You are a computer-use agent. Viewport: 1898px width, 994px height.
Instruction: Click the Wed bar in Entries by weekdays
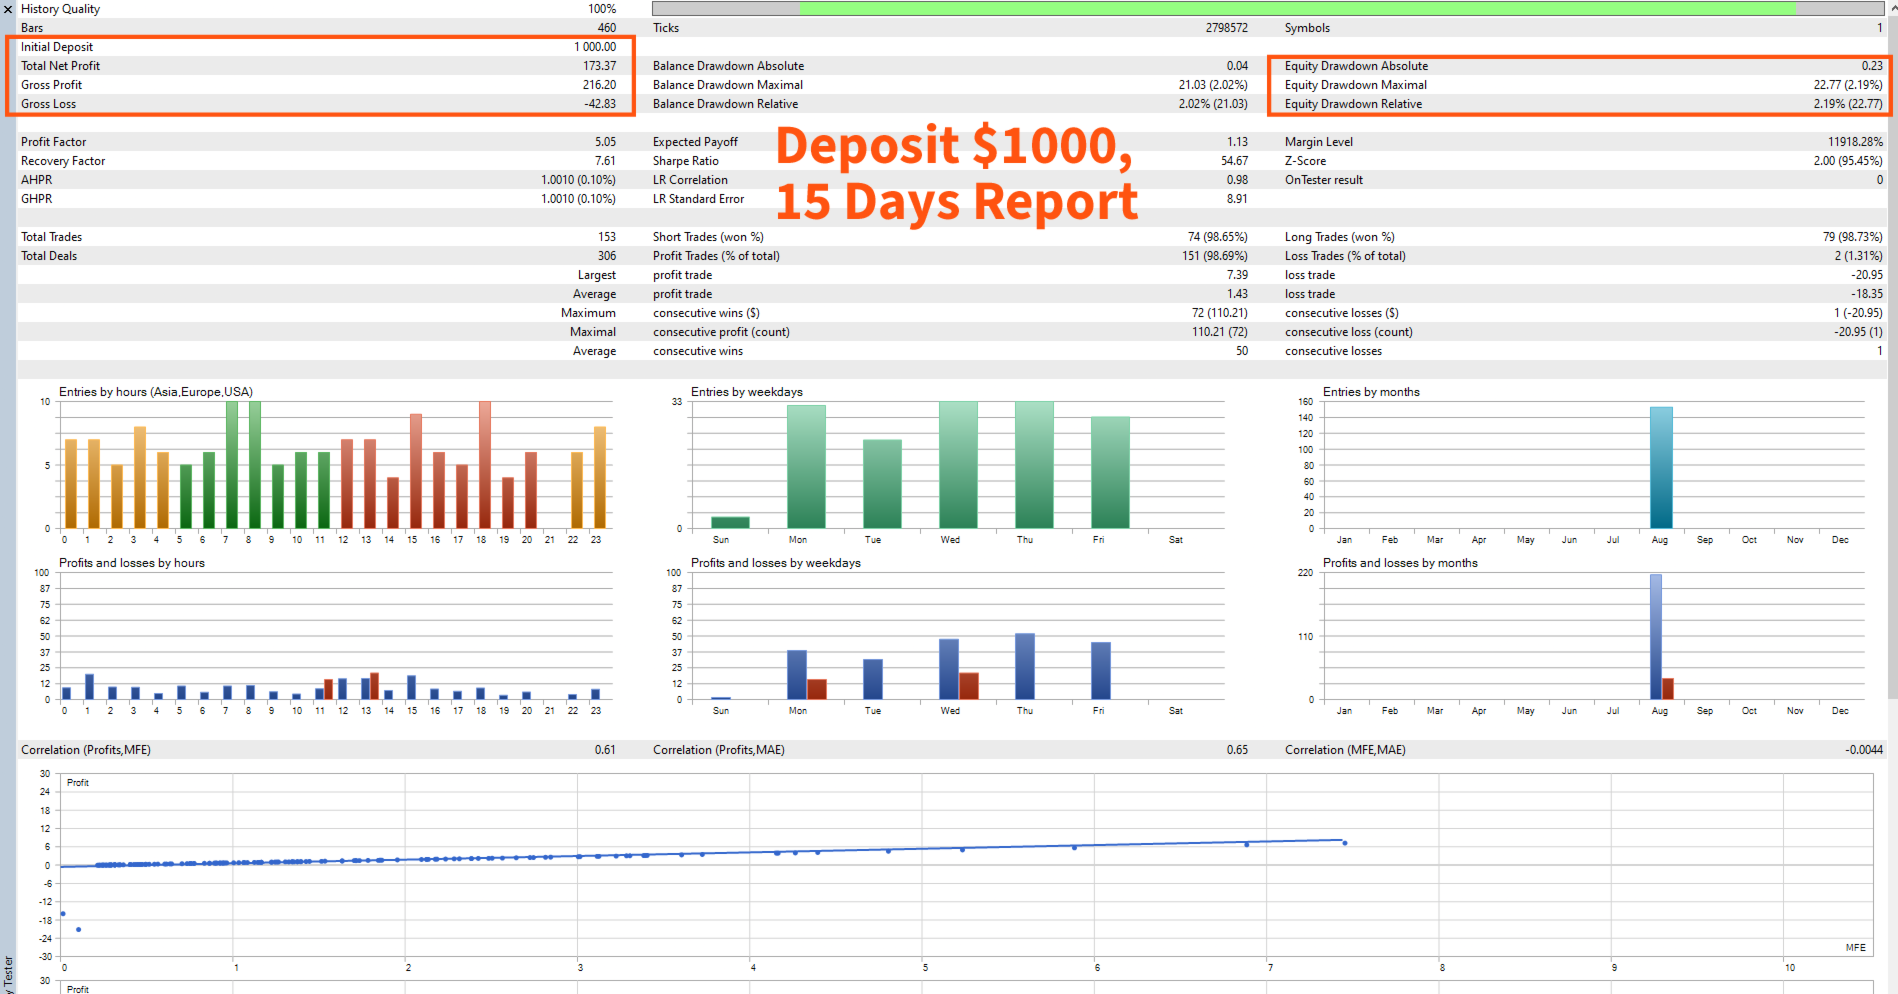pyautogui.click(x=958, y=465)
